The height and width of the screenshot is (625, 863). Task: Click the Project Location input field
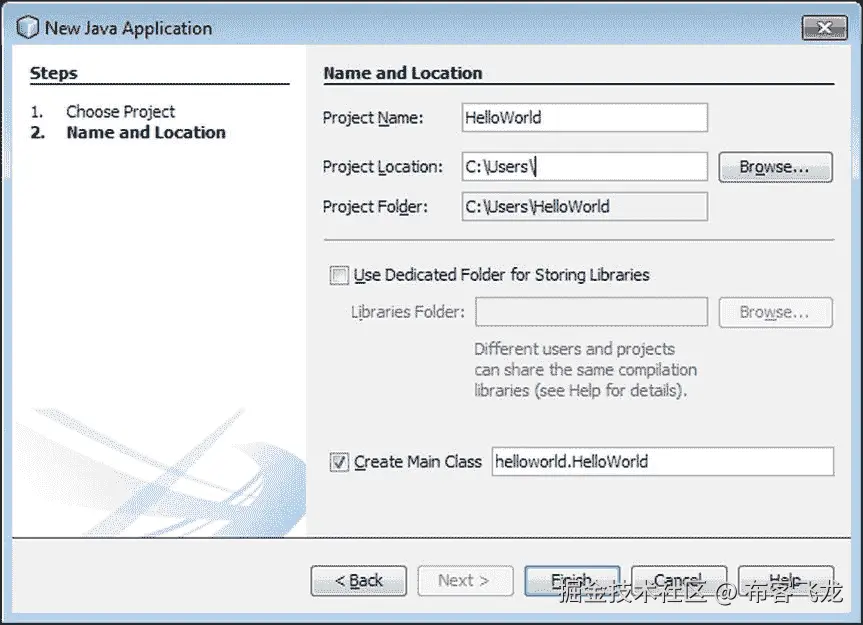(x=584, y=166)
